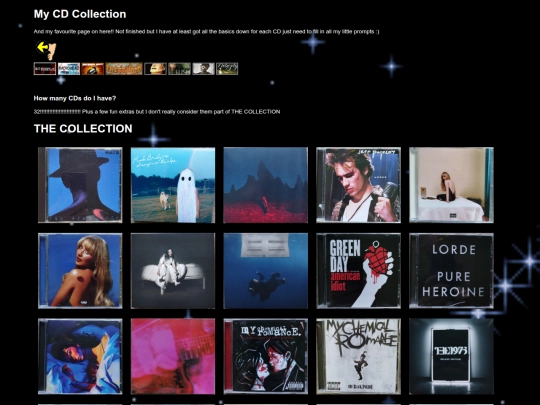Viewport: 540px width, 405px height.
Task: Open Green Day American Idiot album
Action: click(x=359, y=271)
